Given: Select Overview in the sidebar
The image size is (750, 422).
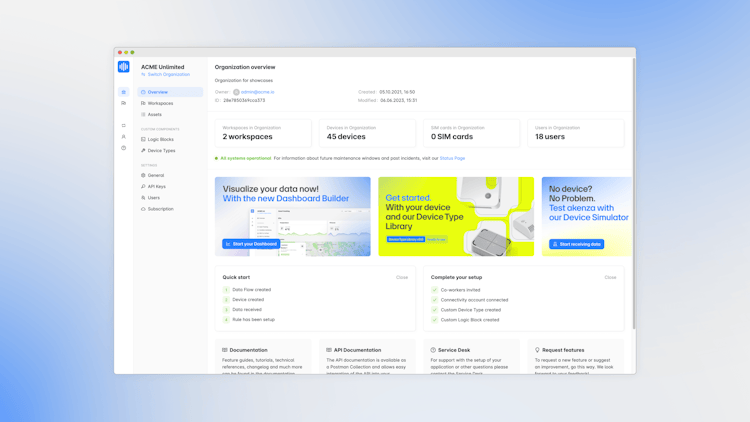Looking at the screenshot, I should [170, 92].
